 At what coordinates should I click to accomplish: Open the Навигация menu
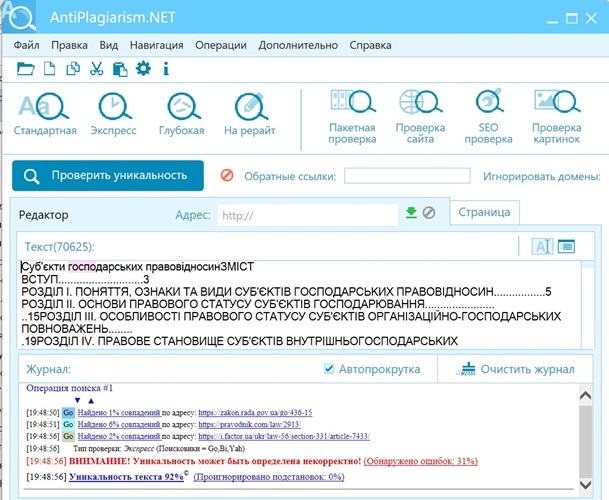point(157,45)
